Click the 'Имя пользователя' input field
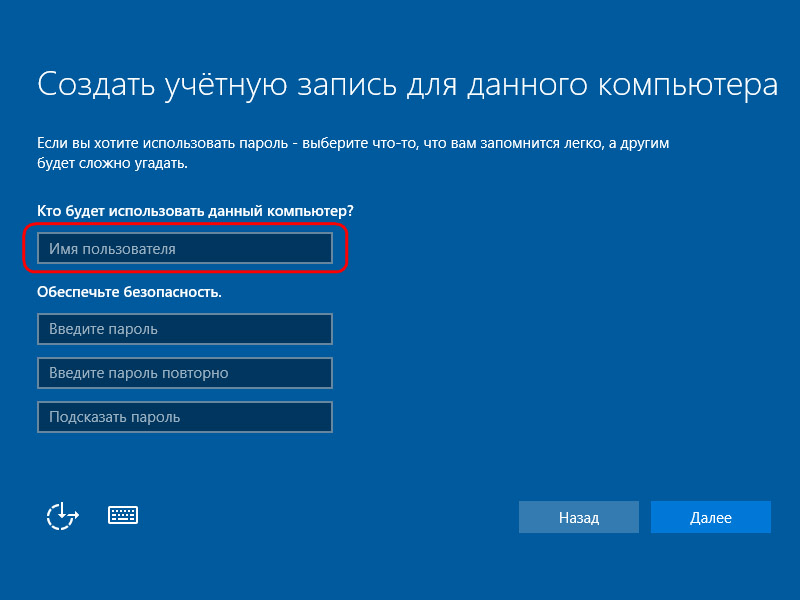800x600 pixels. 185,248
